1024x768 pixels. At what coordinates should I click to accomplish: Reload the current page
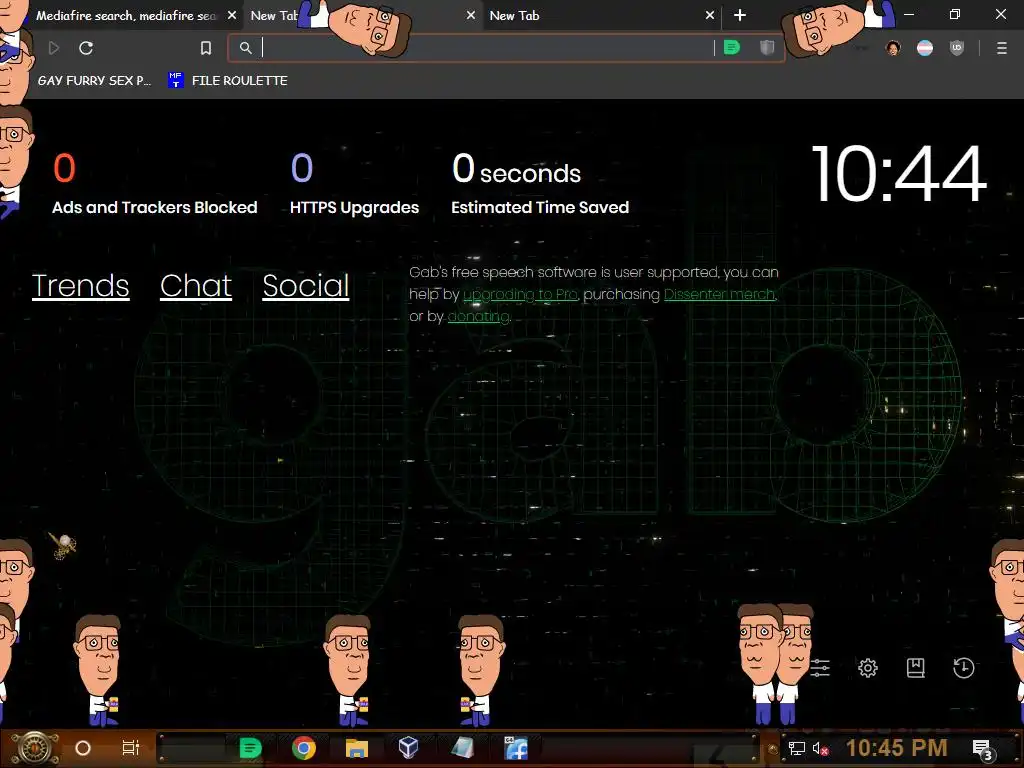coord(86,48)
